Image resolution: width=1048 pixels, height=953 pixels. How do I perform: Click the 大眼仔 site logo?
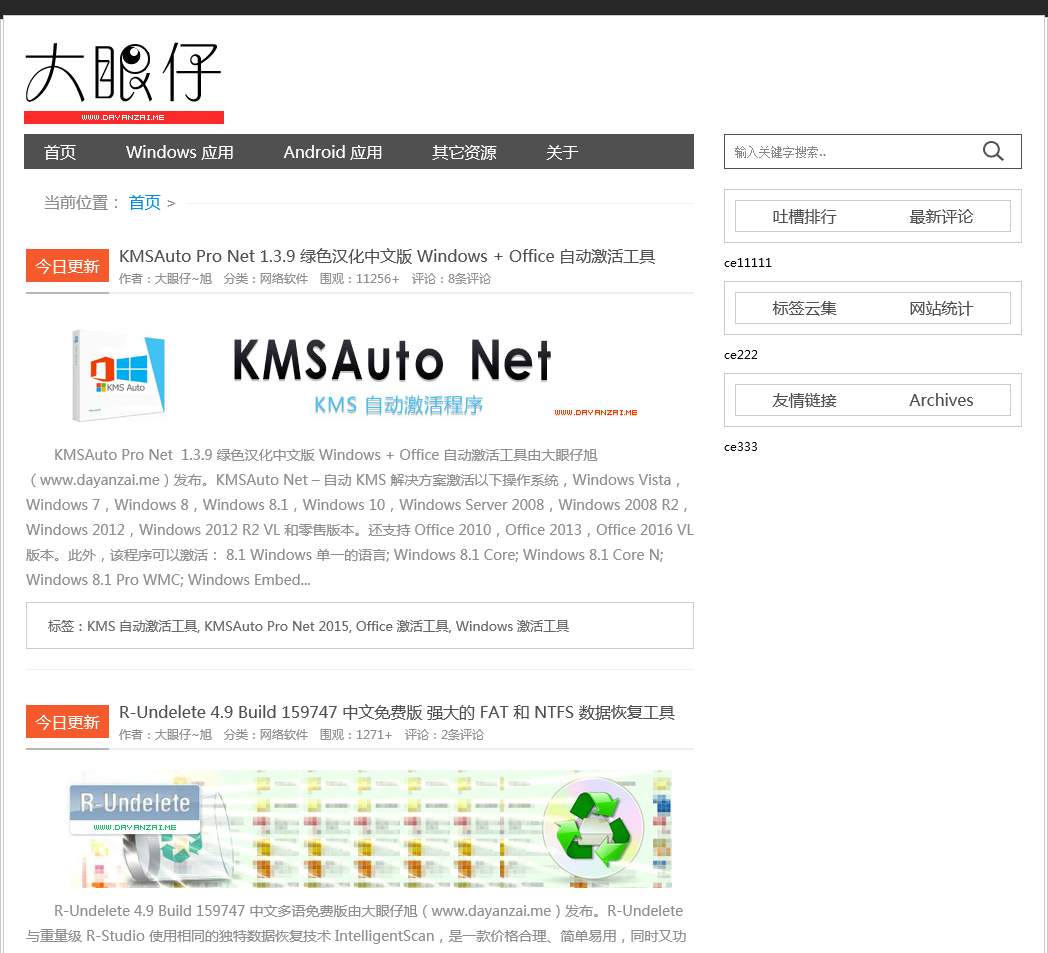(124, 82)
